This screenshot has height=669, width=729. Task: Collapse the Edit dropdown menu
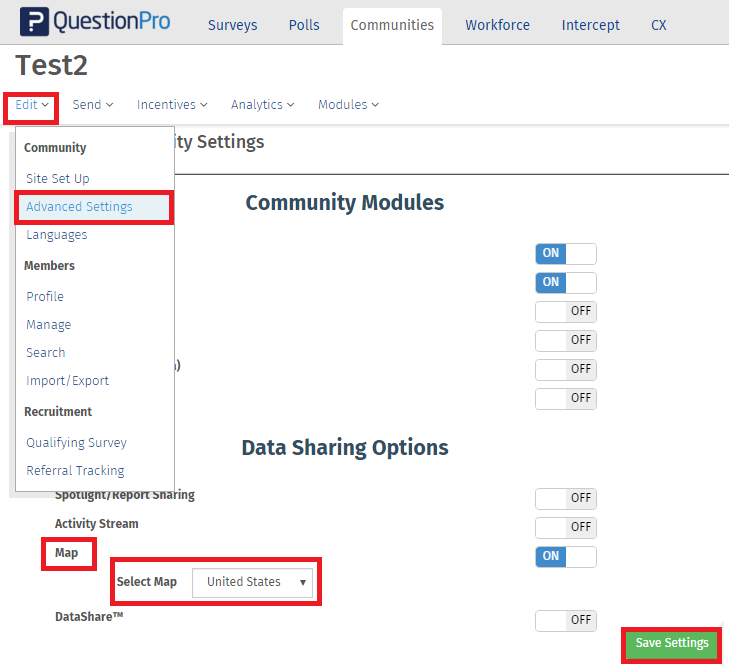tap(32, 105)
